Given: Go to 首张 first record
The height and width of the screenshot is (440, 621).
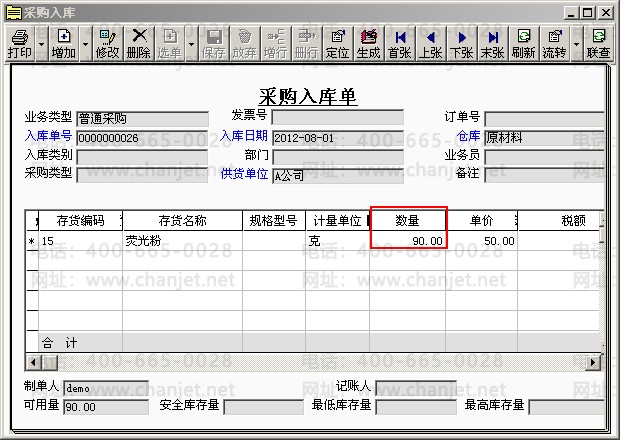Looking at the screenshot, I should pos(400,44).
